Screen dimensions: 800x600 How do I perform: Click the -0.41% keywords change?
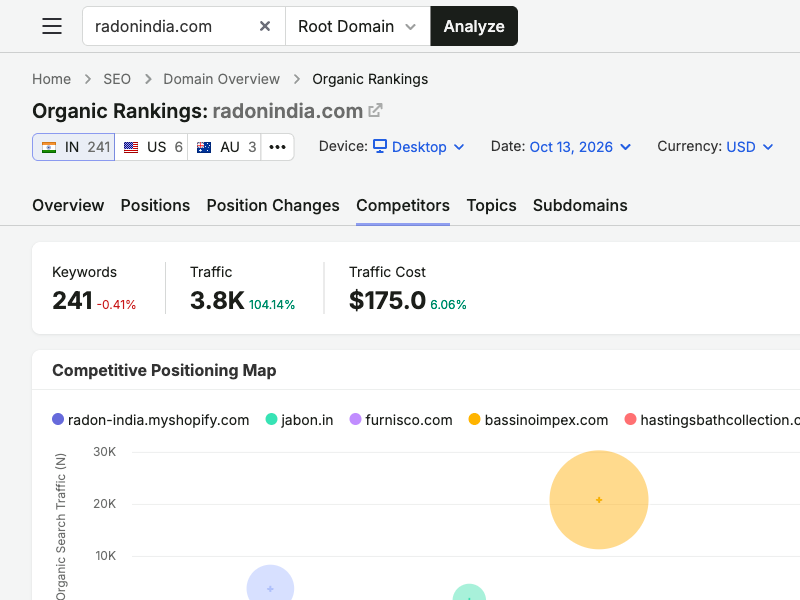tap(116, 305)
